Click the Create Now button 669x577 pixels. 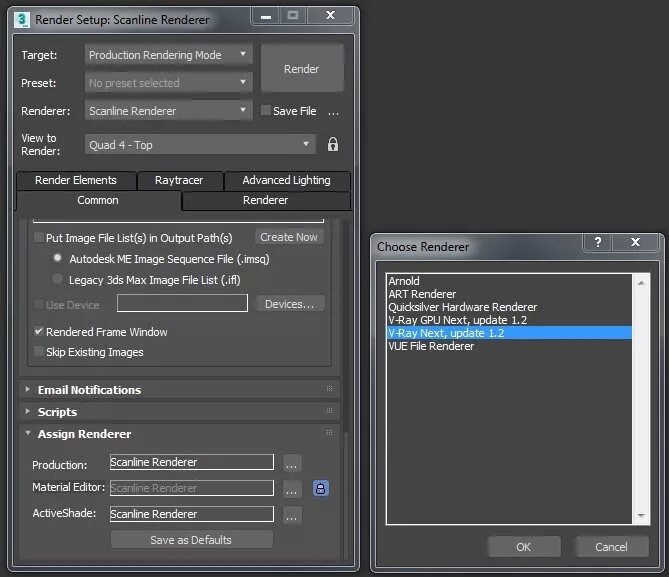coord(289,237)
